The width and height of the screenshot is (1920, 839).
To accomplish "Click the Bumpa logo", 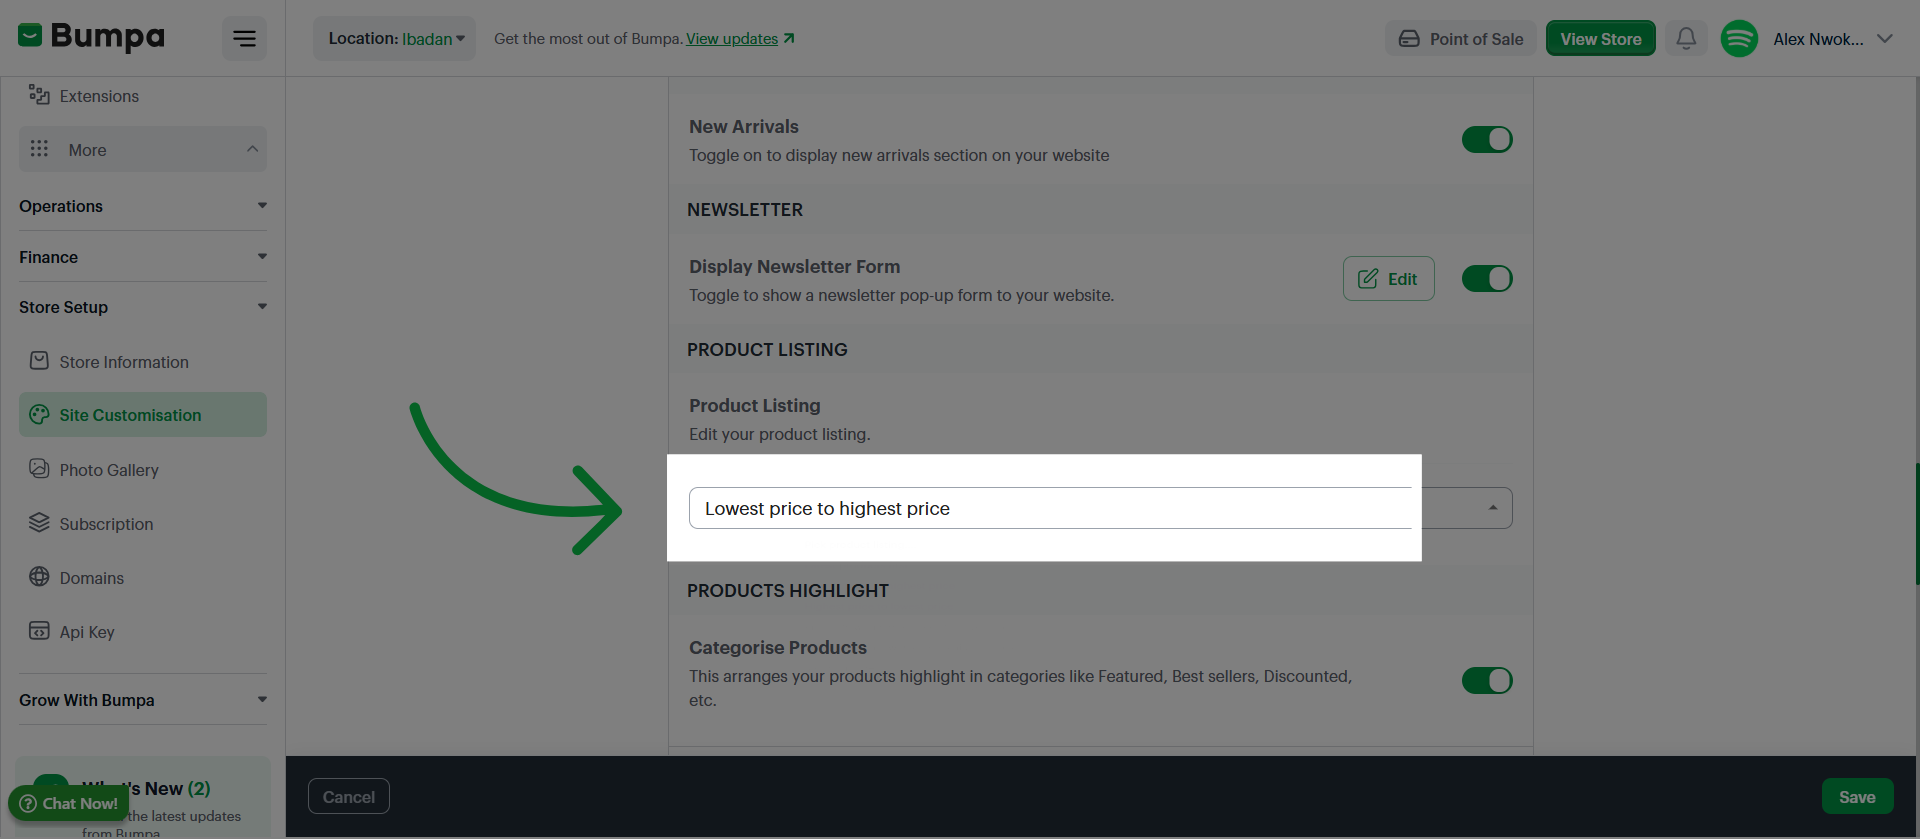I will (91, 37).
